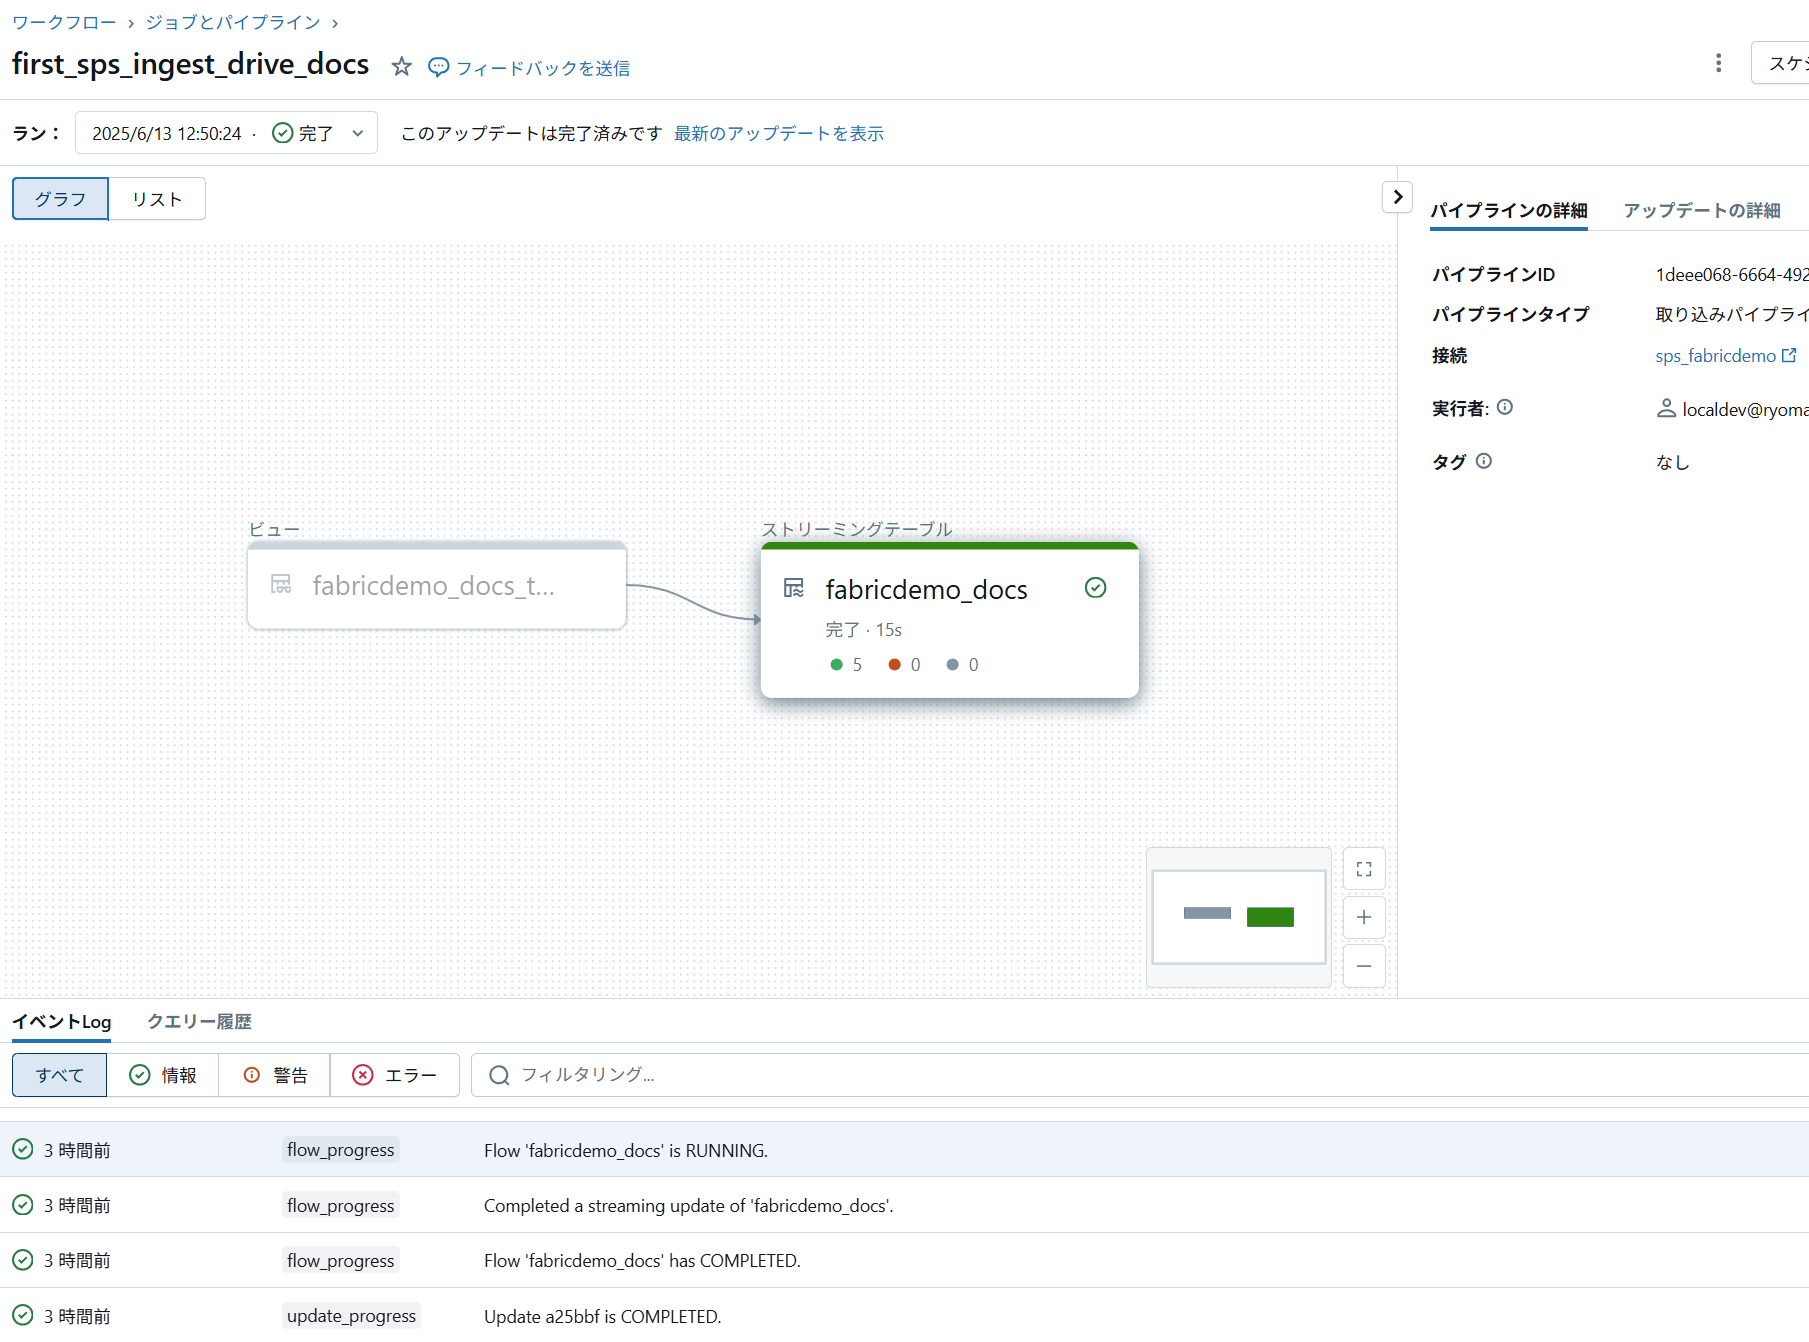Filter events by エラー
This screenshot has width=1809, height=1342.
tap(395, 1075)
